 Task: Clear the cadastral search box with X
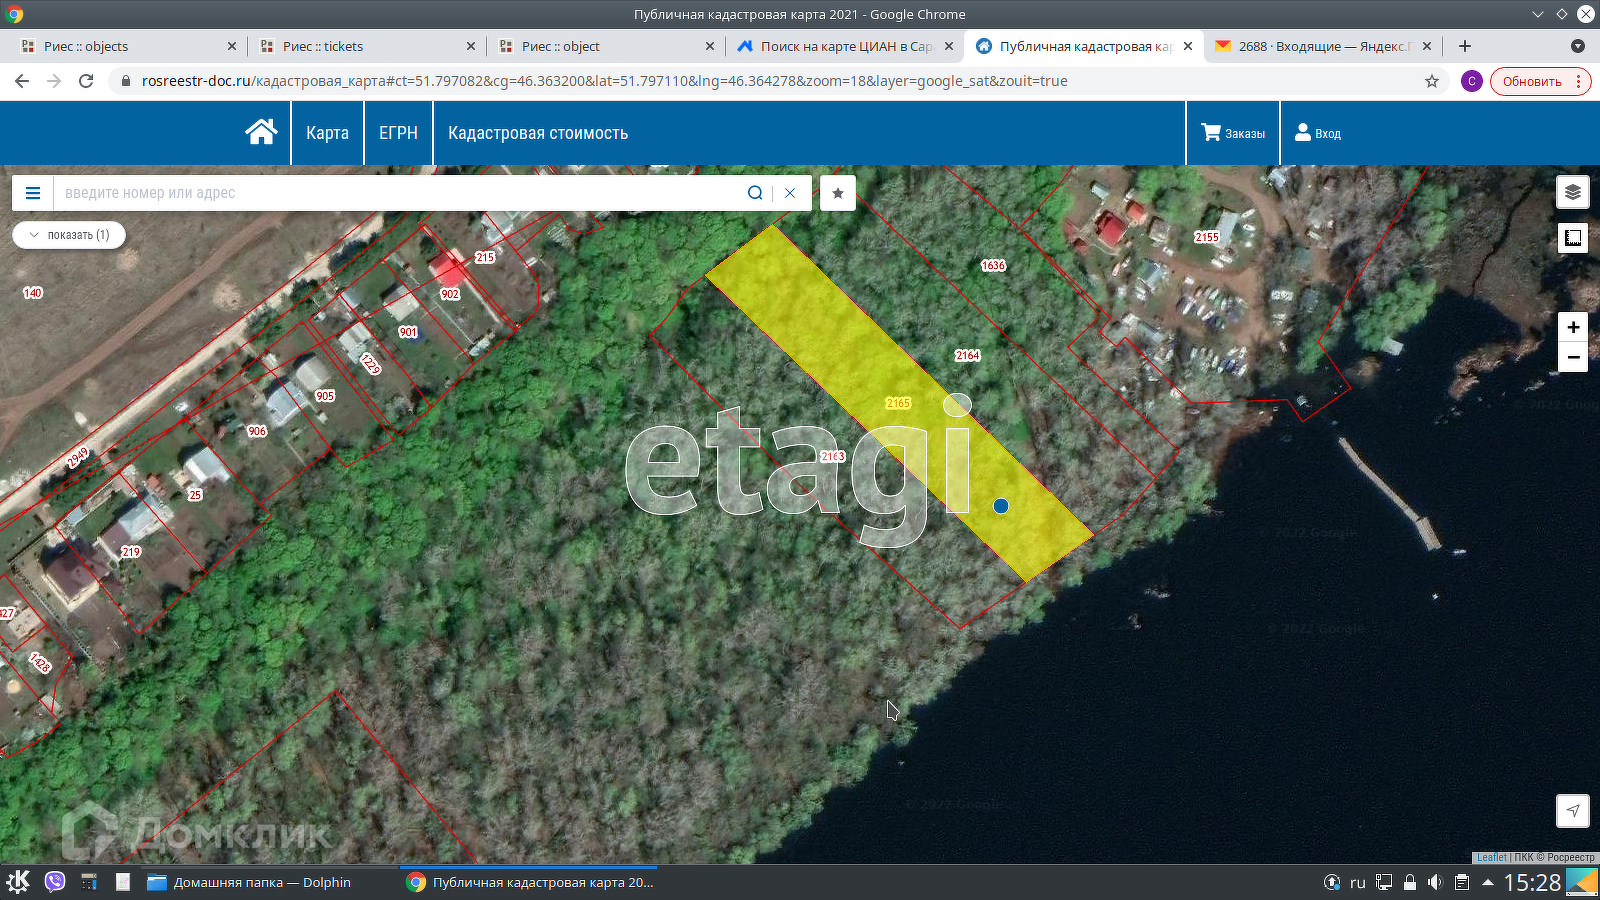(x=790, y=193)
